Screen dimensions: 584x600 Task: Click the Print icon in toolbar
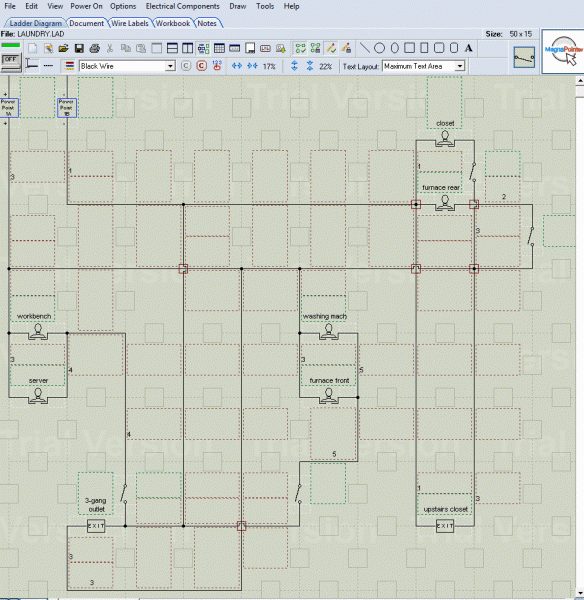95,49
